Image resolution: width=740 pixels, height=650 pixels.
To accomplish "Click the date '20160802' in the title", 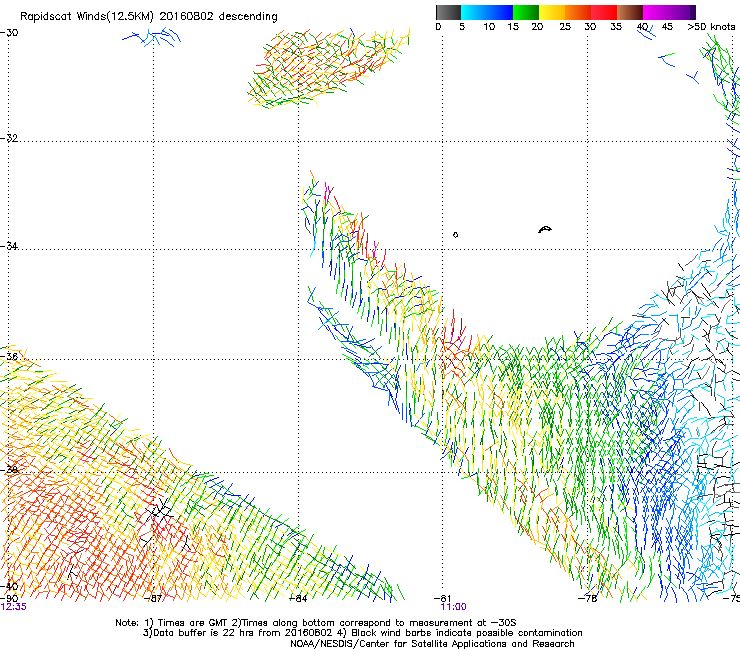I will tap(186, 17).
